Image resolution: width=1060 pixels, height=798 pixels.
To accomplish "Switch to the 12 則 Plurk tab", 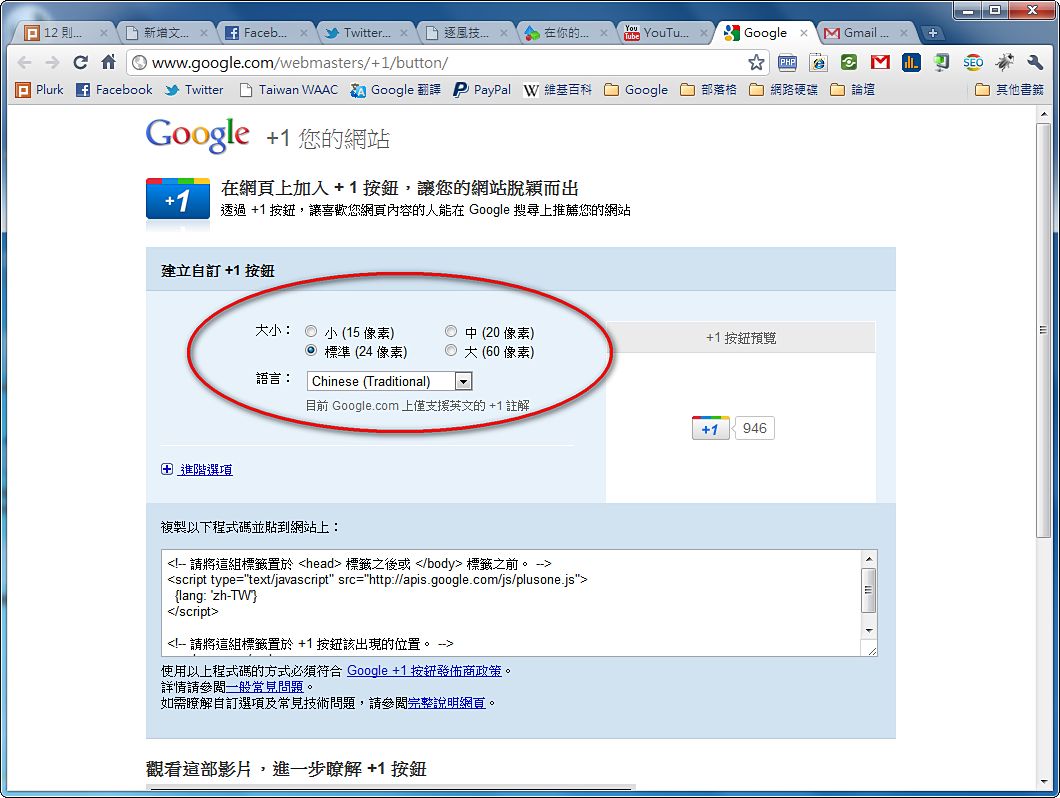I will tap(62, 32).
